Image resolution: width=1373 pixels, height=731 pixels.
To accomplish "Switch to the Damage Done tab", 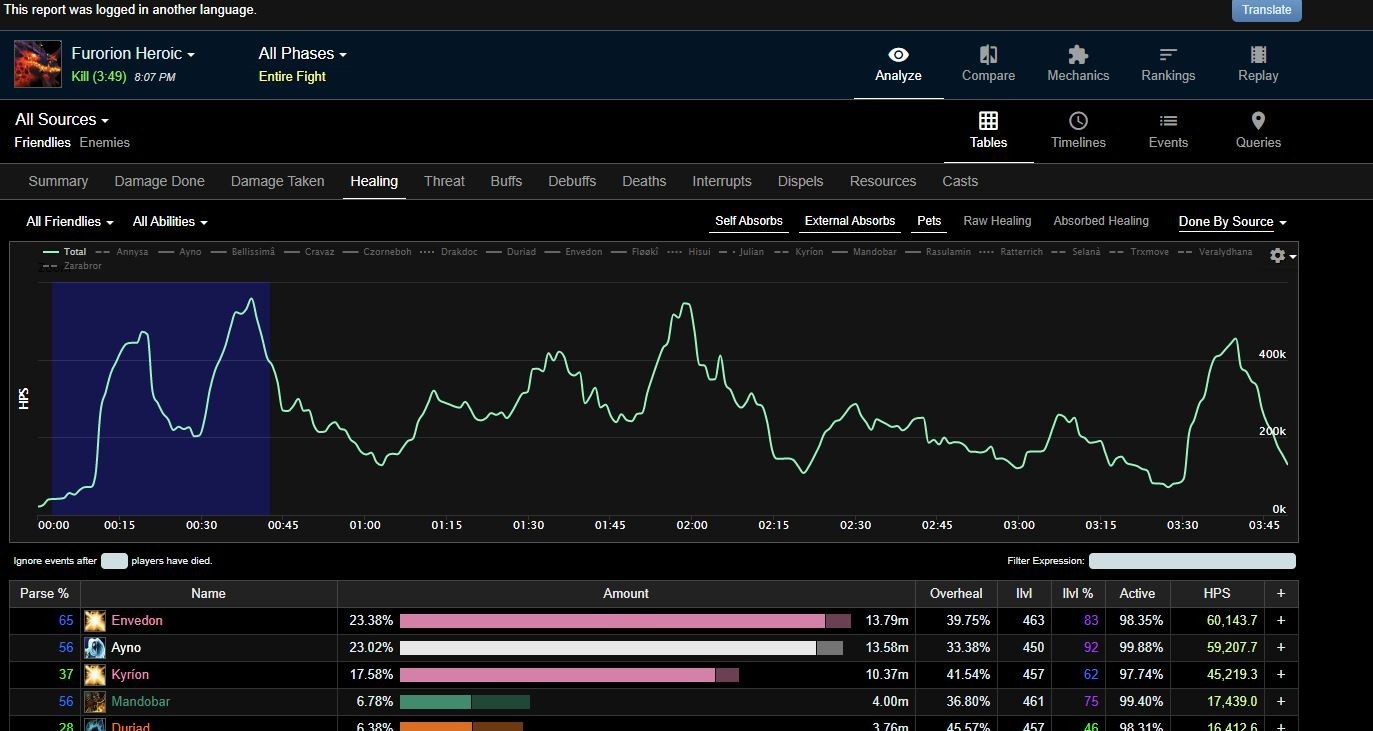I will (x=159, y=181).
